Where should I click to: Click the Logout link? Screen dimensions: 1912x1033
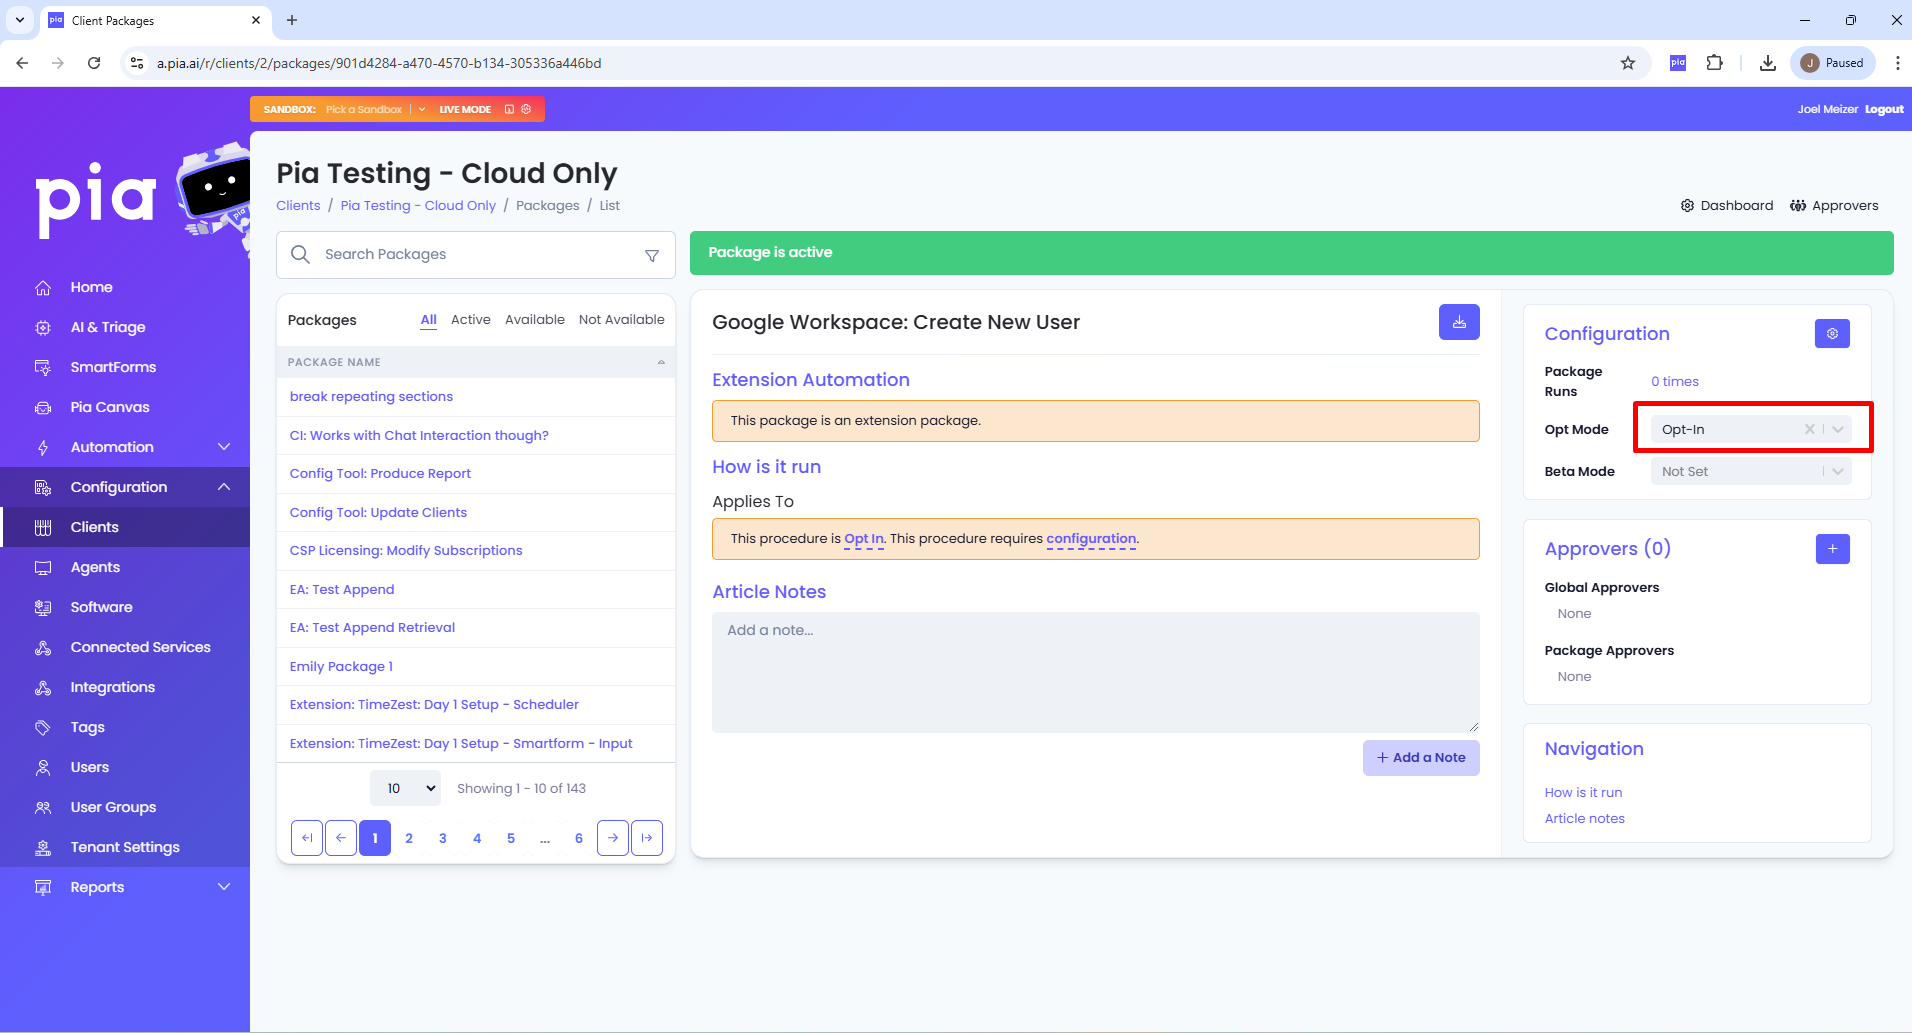pos(1884,109)
